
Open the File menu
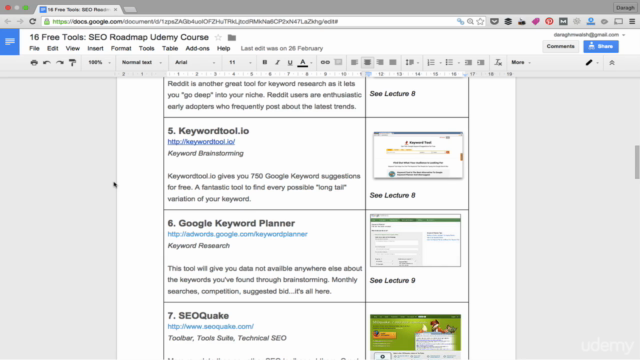click(x=34, y=48)
